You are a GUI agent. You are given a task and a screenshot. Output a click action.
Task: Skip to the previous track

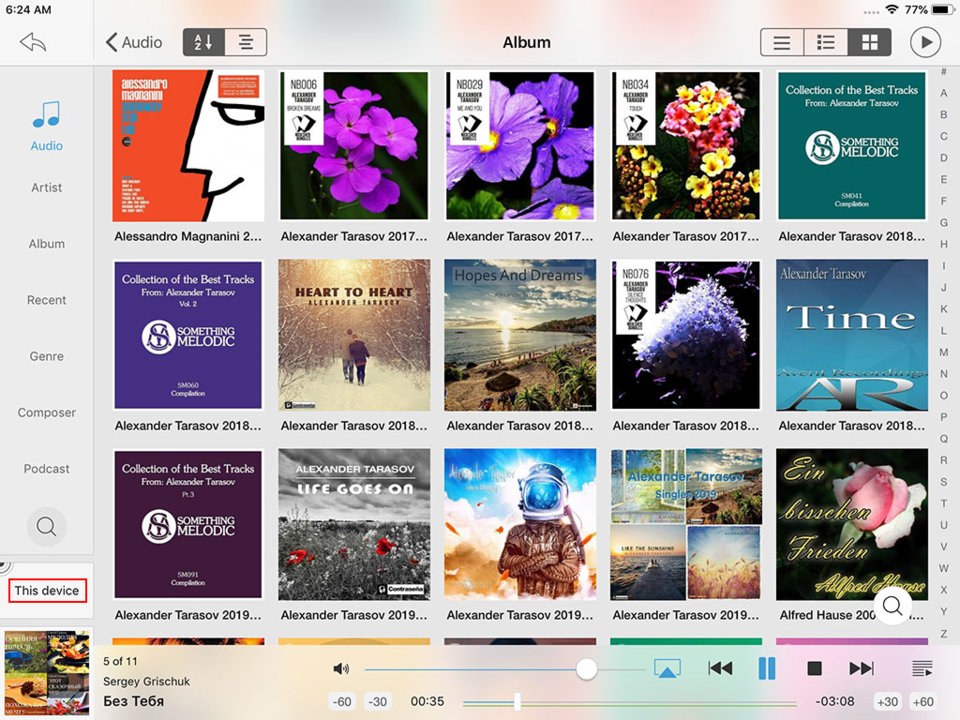[x=720, y=669]
